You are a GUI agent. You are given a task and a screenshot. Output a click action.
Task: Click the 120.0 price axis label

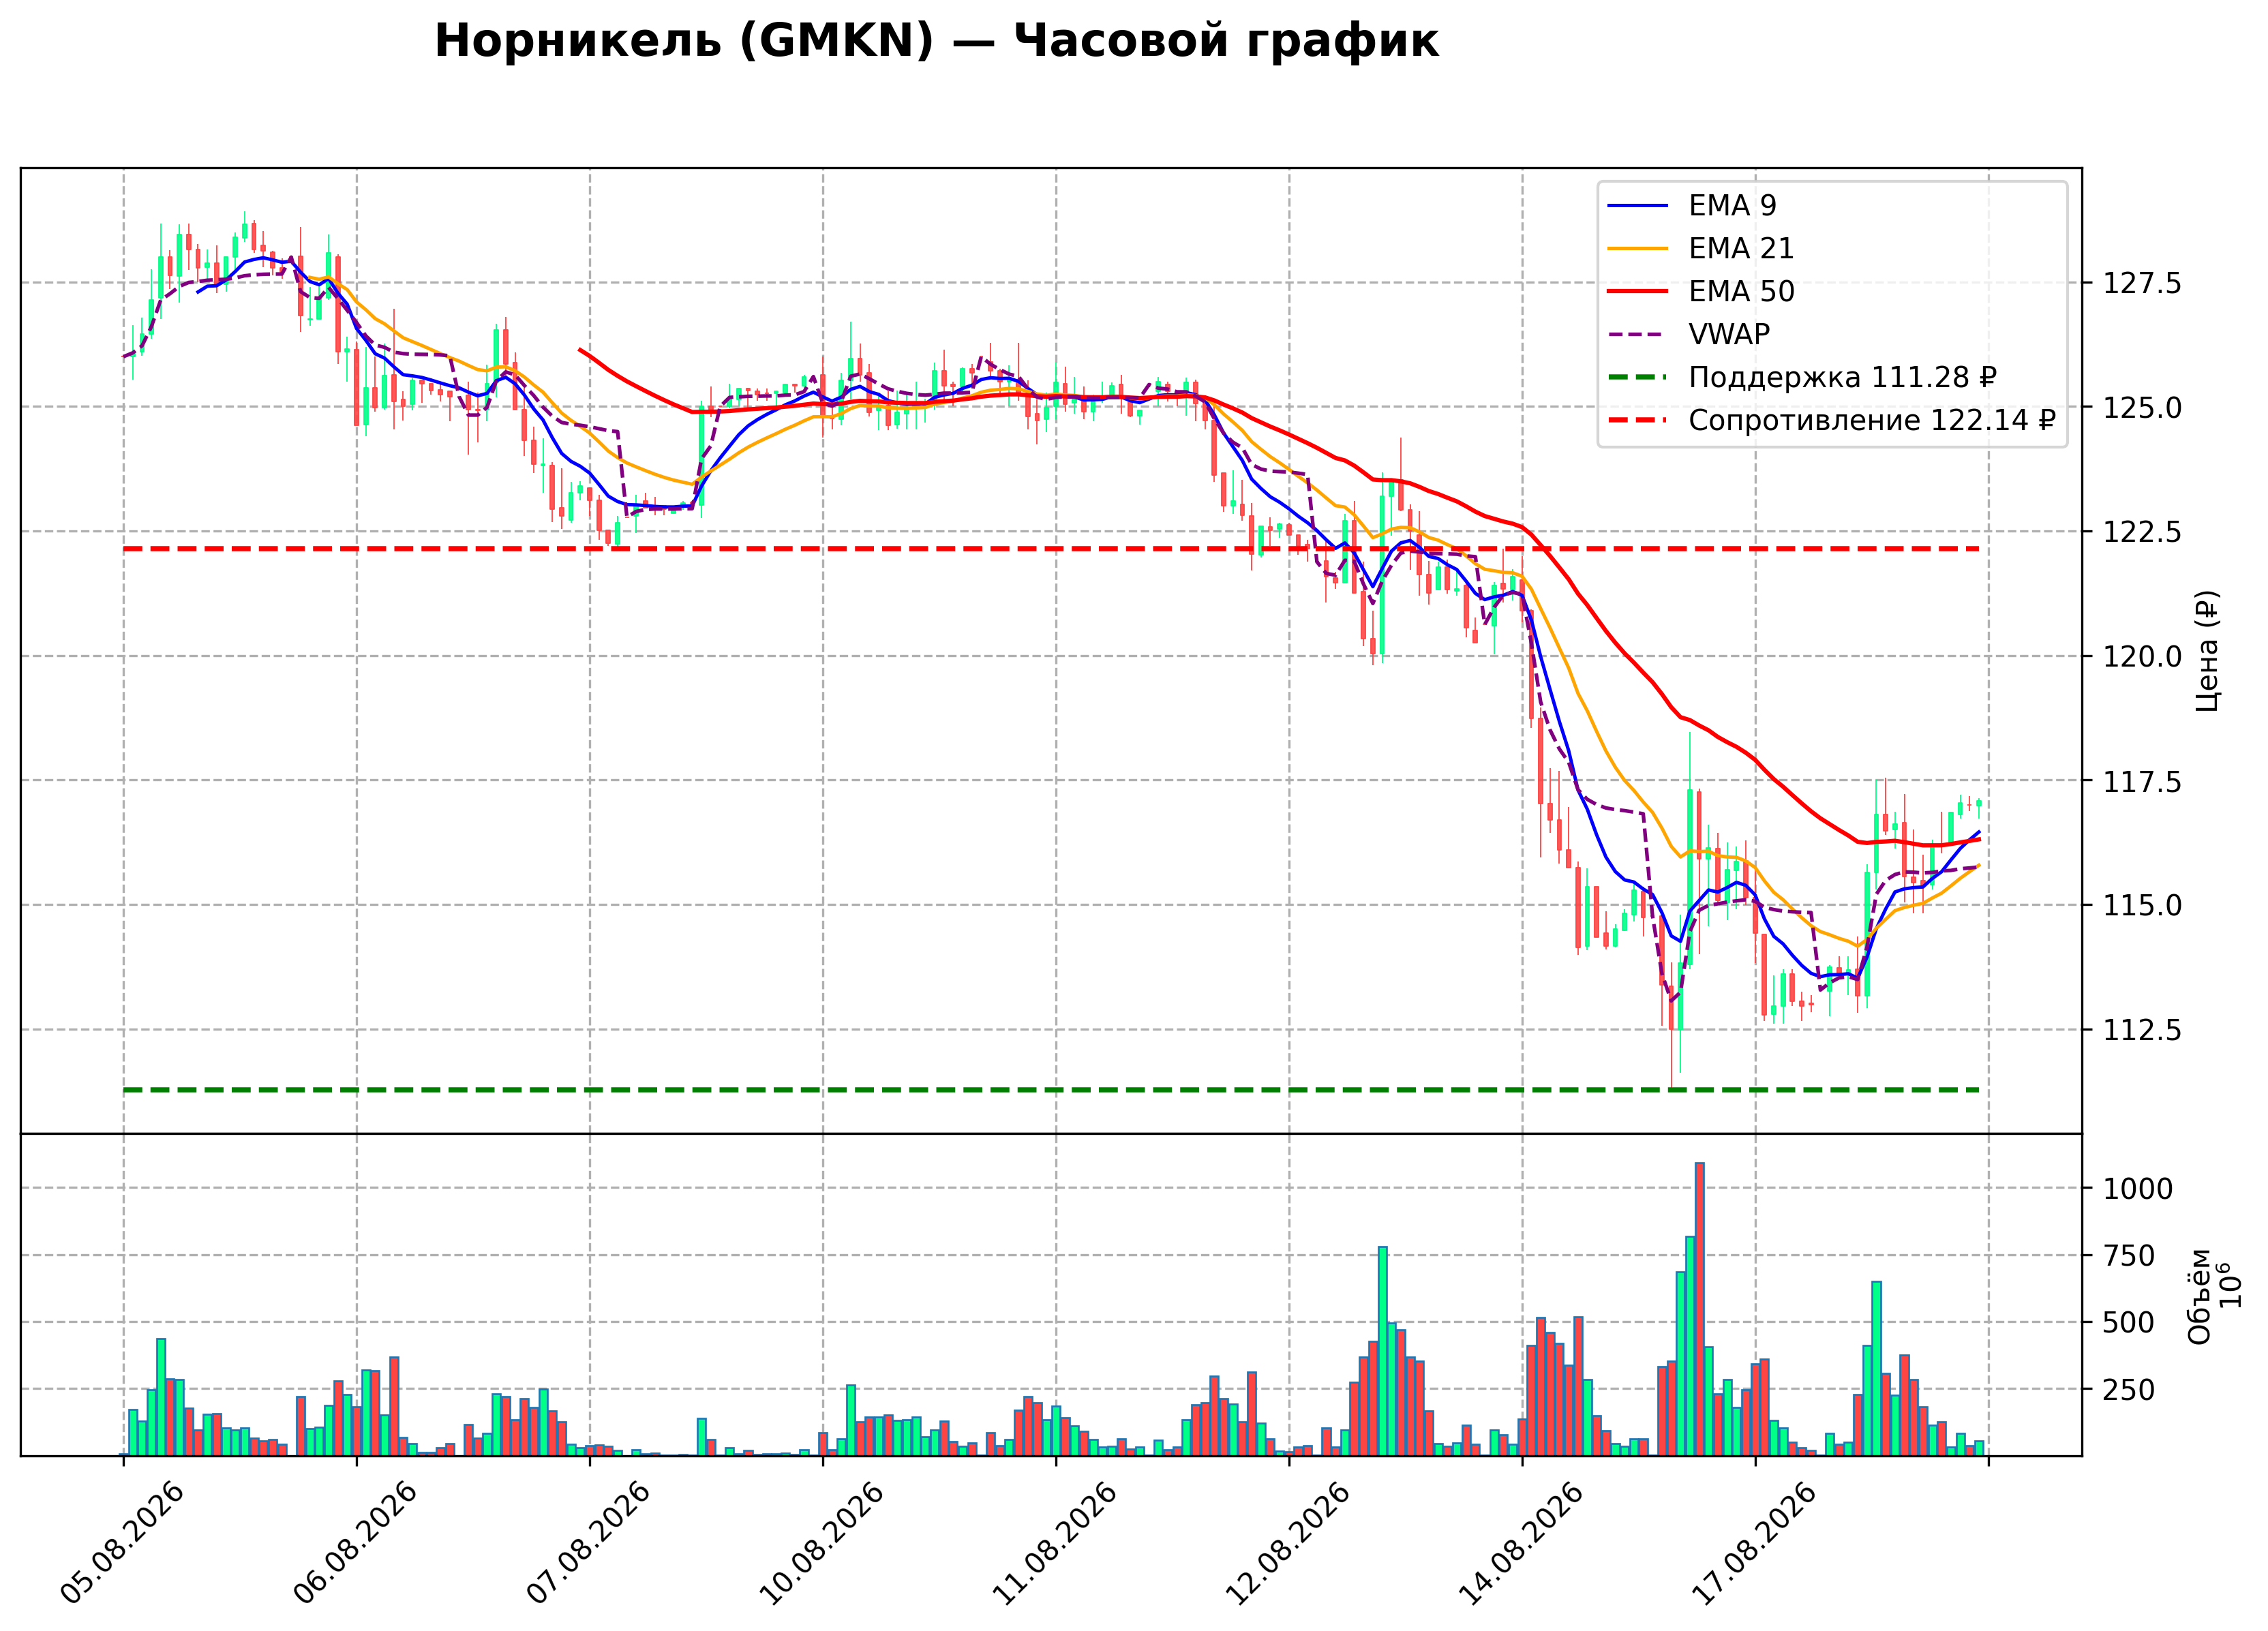coord(2142,657)
